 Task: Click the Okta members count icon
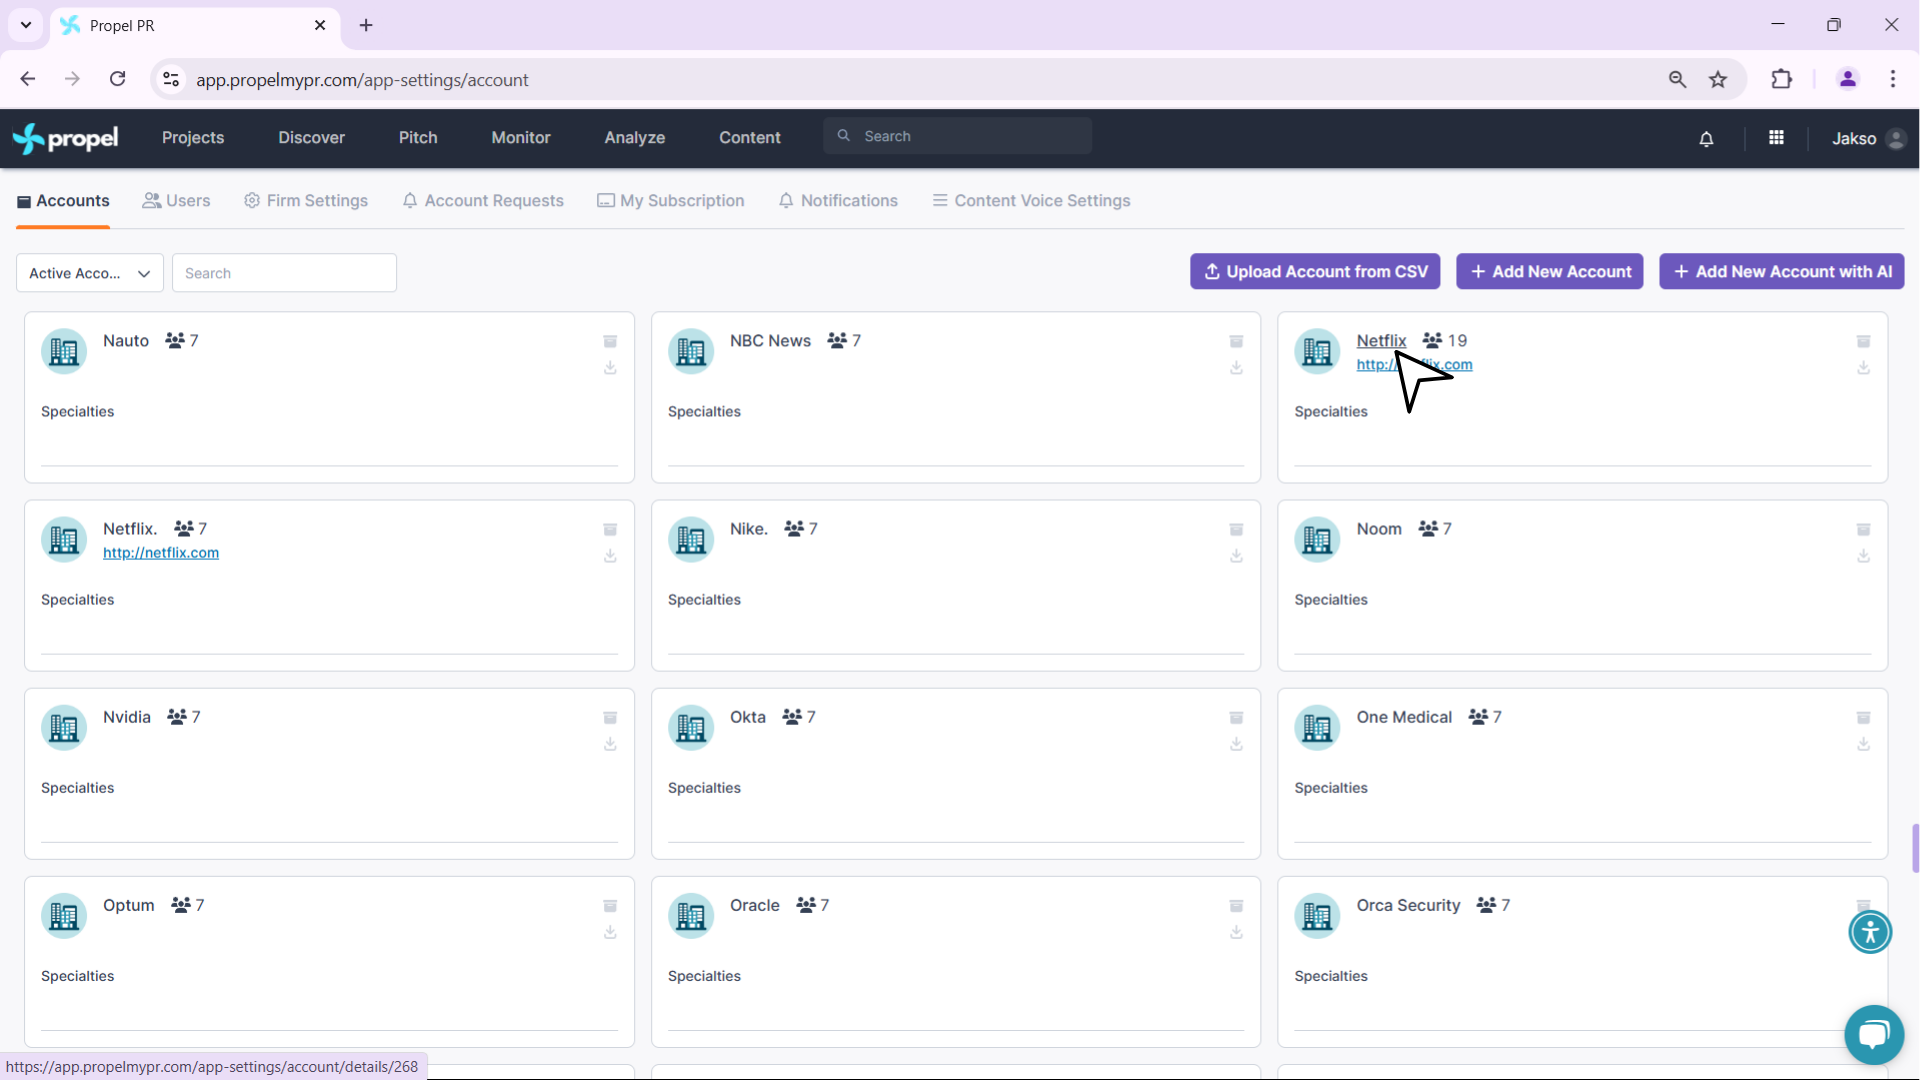point(792,717)
